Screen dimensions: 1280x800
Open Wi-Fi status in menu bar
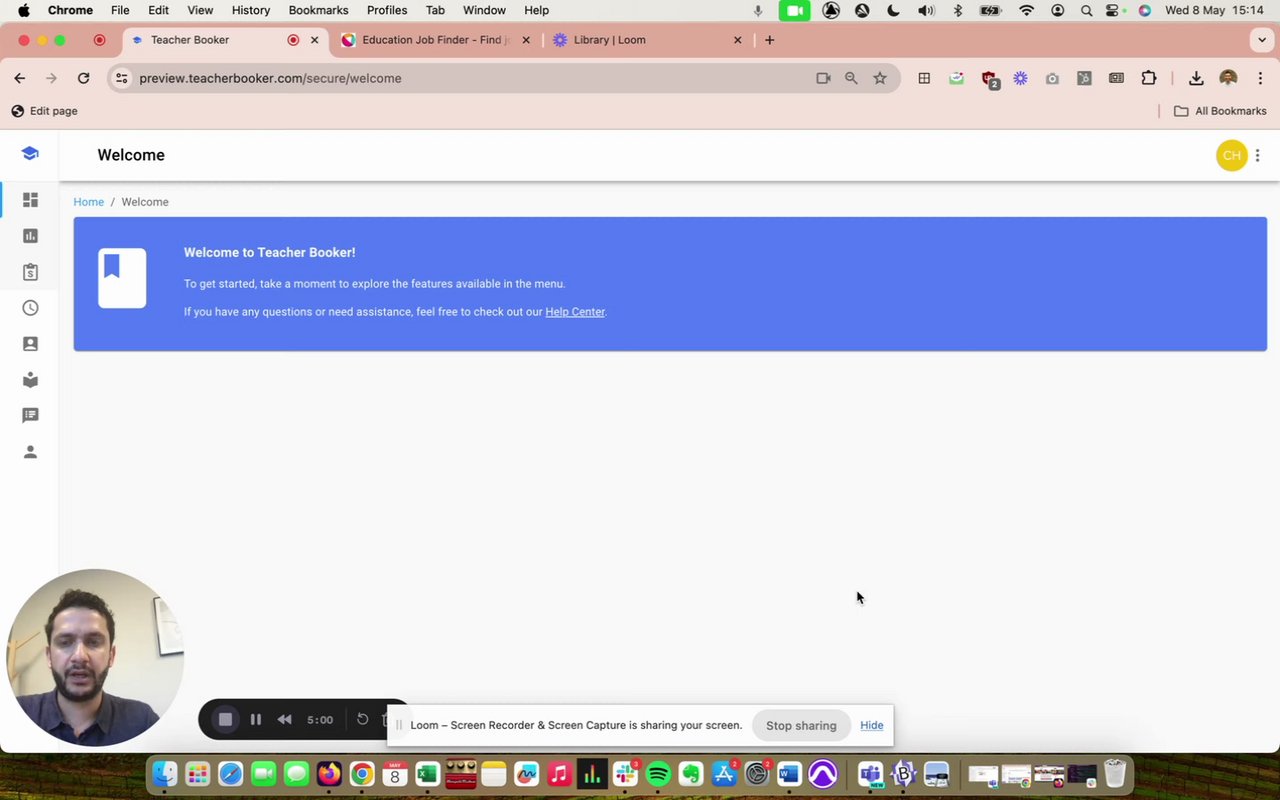1026,10
